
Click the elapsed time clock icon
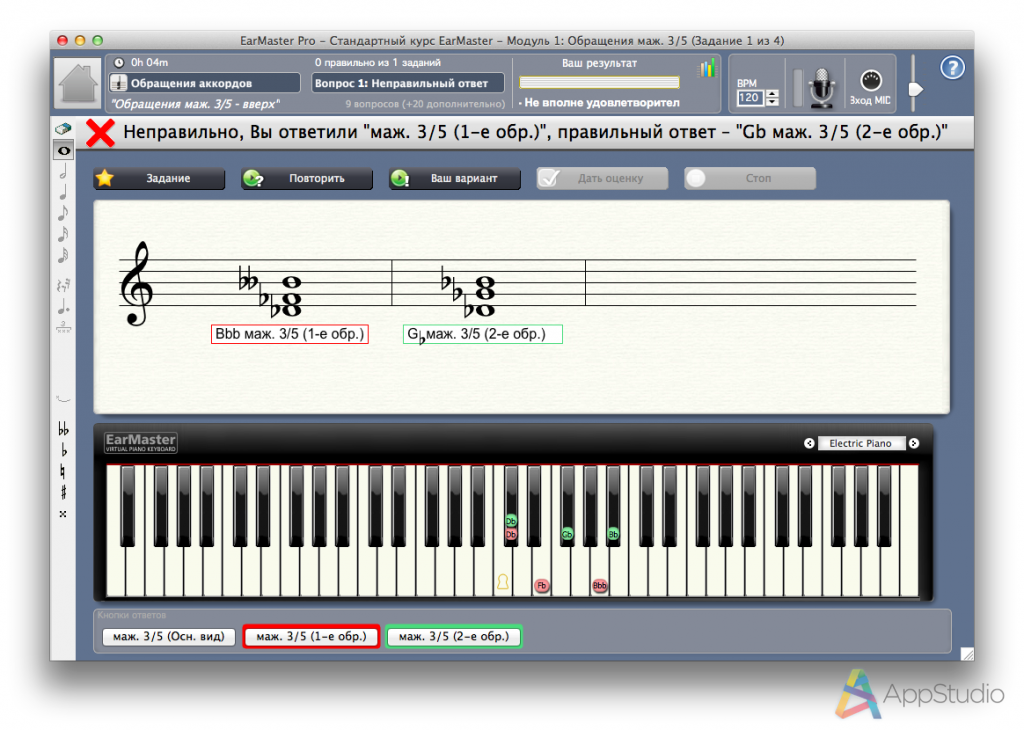pyautogui.click(x=119, y=63)
